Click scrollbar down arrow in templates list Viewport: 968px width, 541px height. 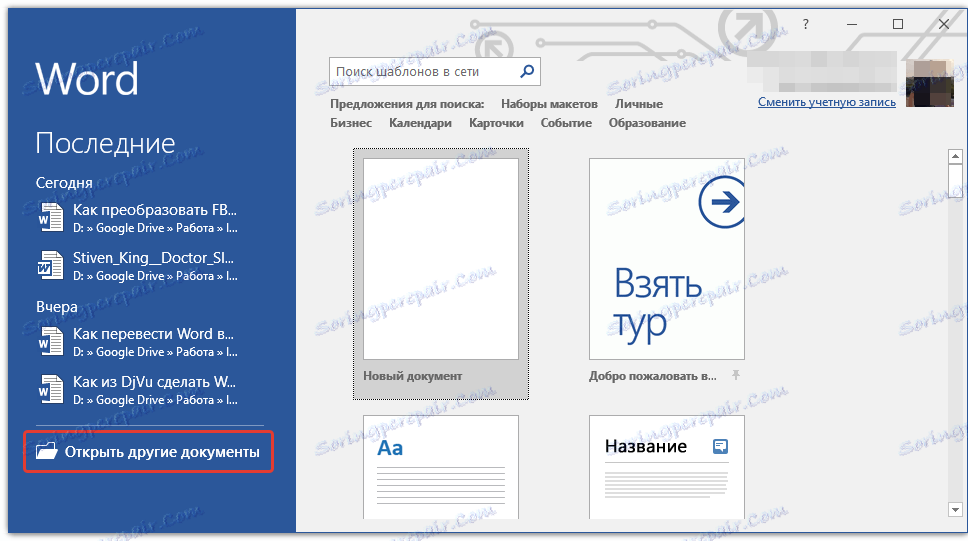pyautogui.click(x=955, y=510)
